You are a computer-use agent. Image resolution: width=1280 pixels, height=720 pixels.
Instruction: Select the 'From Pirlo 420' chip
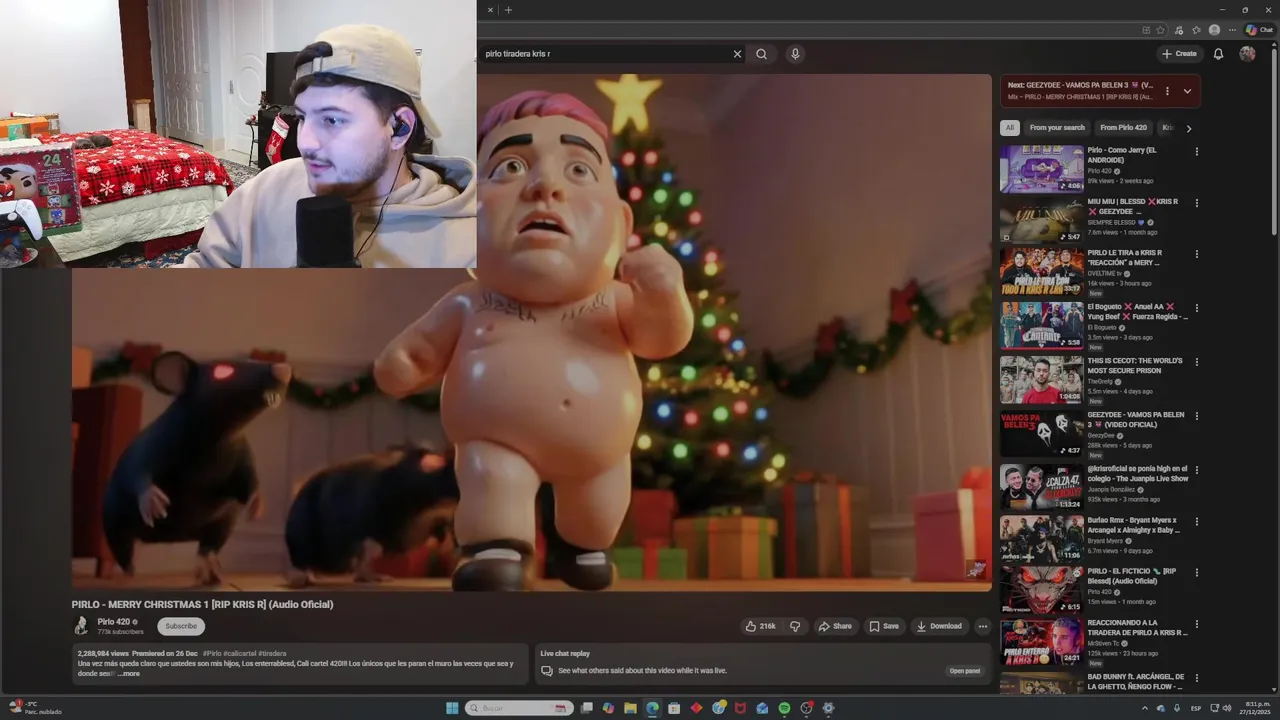(1123, 128)
